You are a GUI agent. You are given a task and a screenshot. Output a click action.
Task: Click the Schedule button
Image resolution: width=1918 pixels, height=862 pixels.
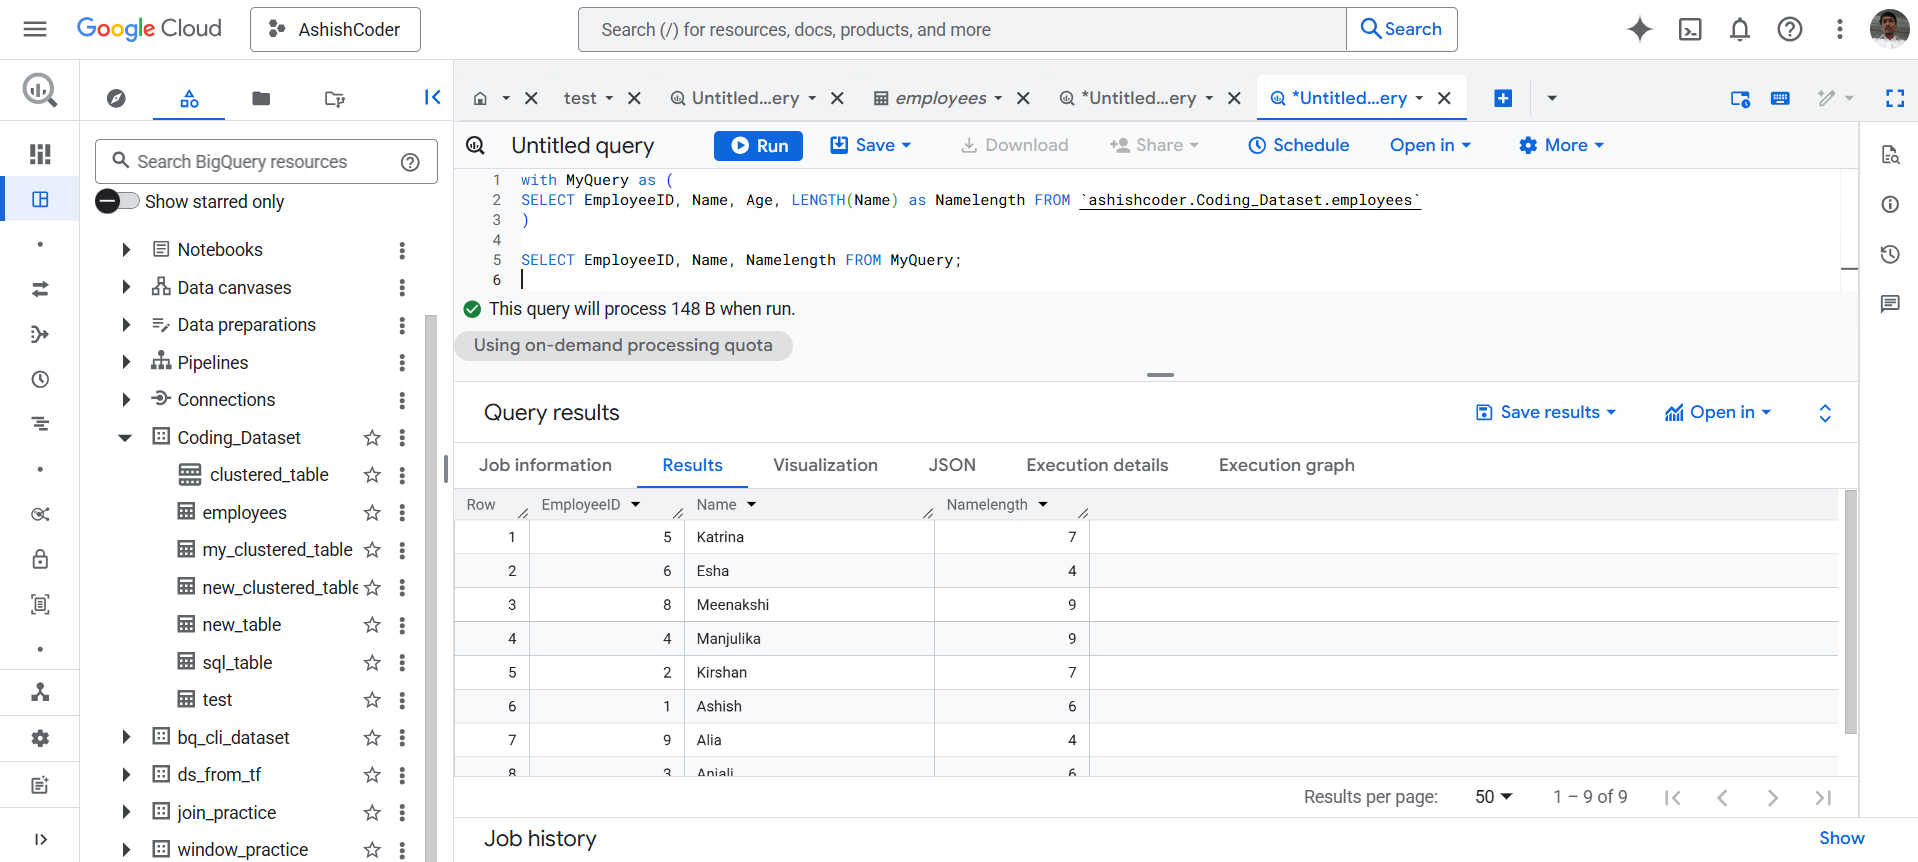coord(1298,145)
